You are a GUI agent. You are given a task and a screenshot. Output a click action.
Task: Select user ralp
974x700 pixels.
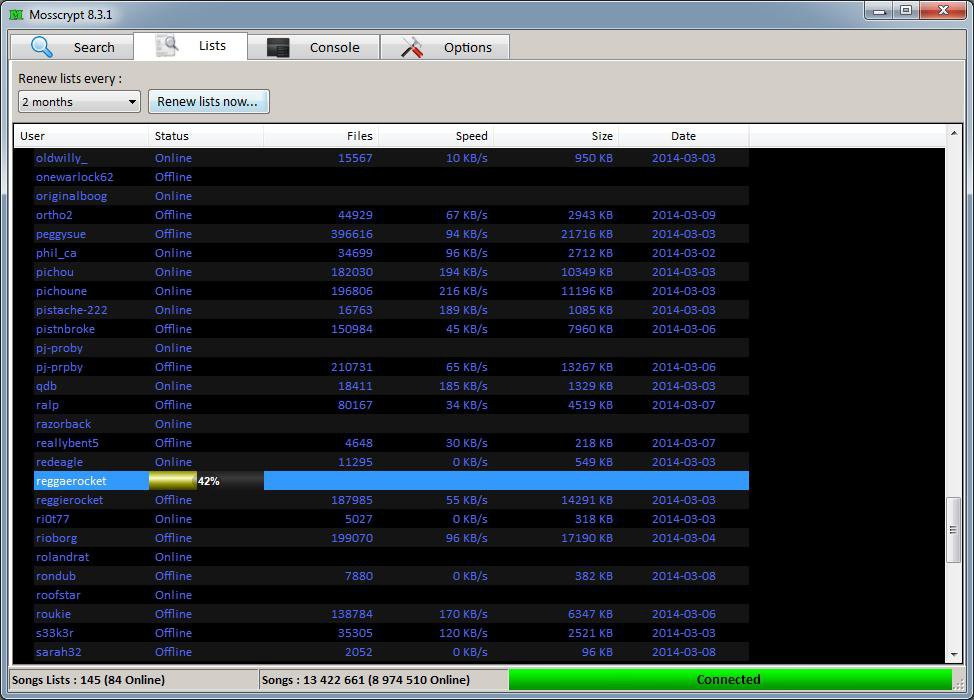click(47, 405)
